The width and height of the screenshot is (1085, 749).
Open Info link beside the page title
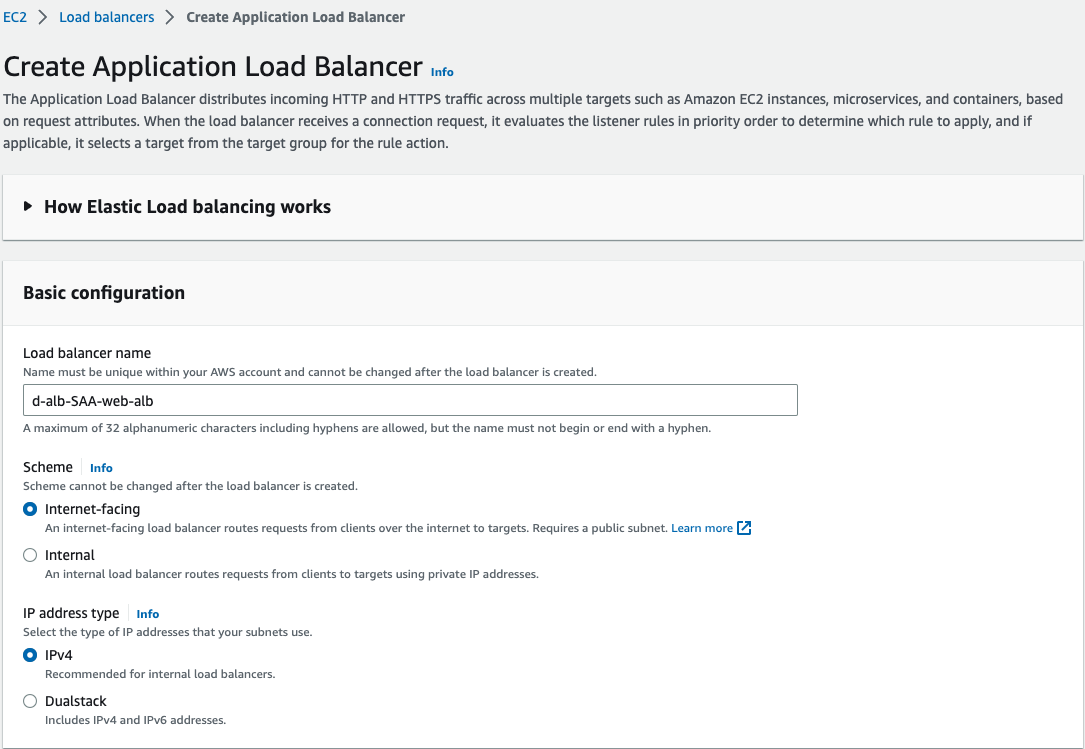(442, 72)
